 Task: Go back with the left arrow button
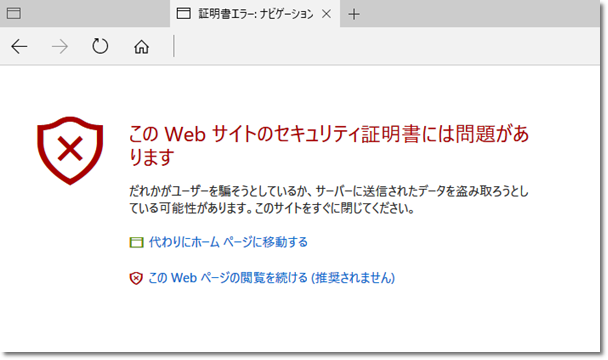pyautogui.click(x=19, y=47)
